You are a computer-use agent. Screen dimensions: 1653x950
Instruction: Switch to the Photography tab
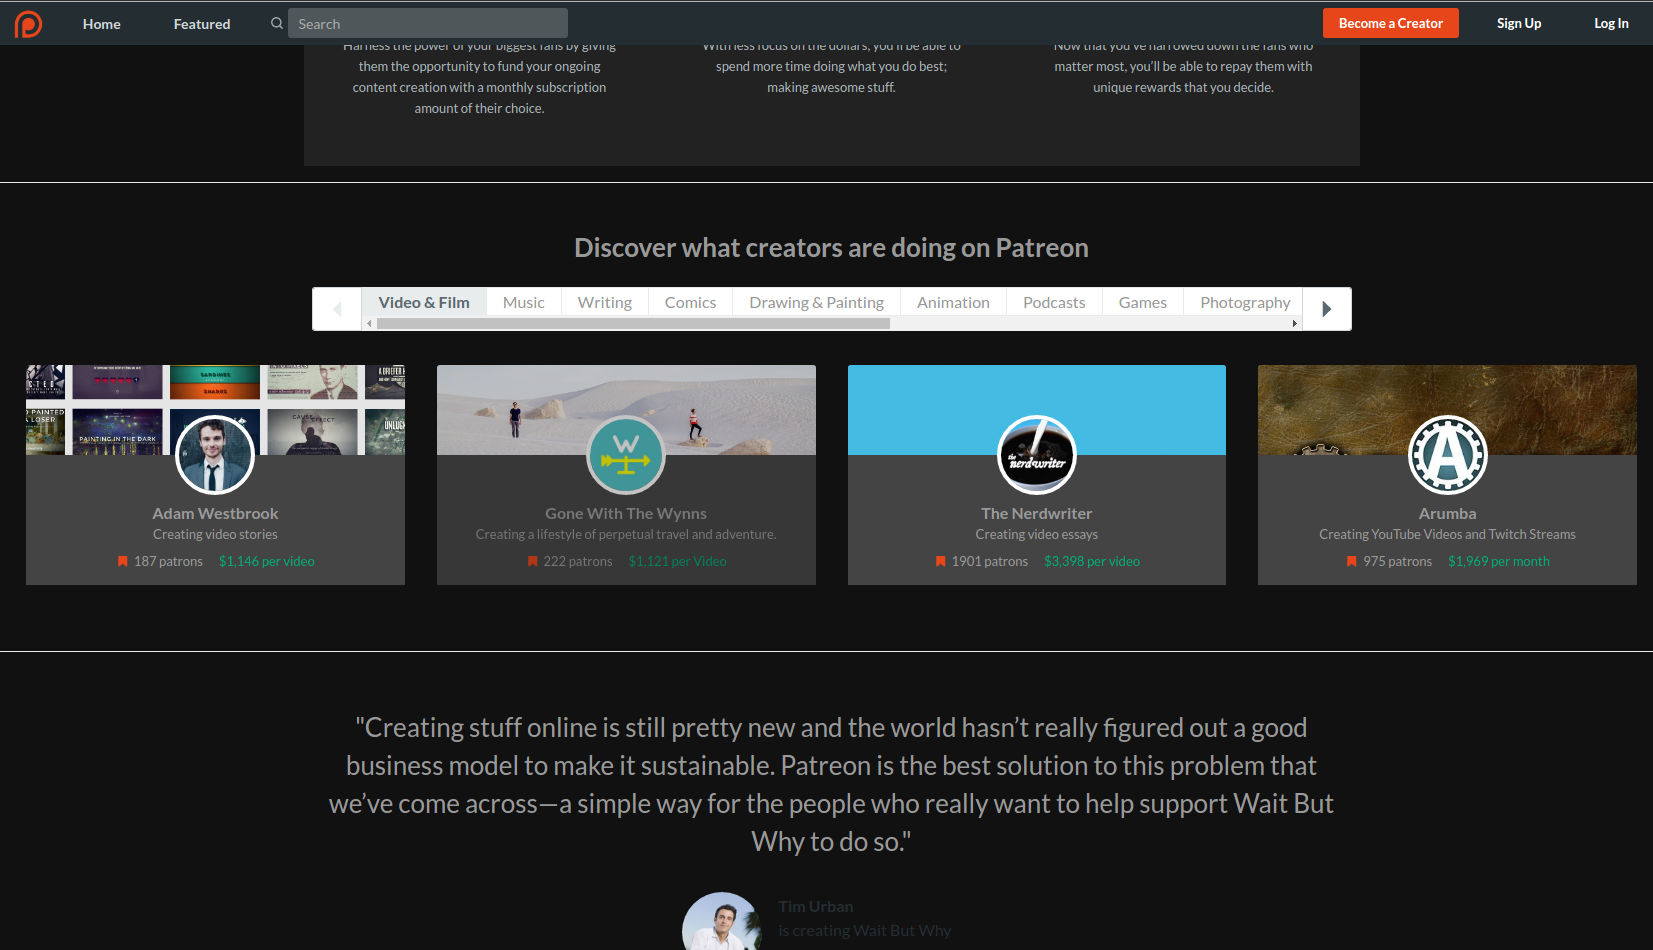pyautogui.click(x=1245, y=302)
